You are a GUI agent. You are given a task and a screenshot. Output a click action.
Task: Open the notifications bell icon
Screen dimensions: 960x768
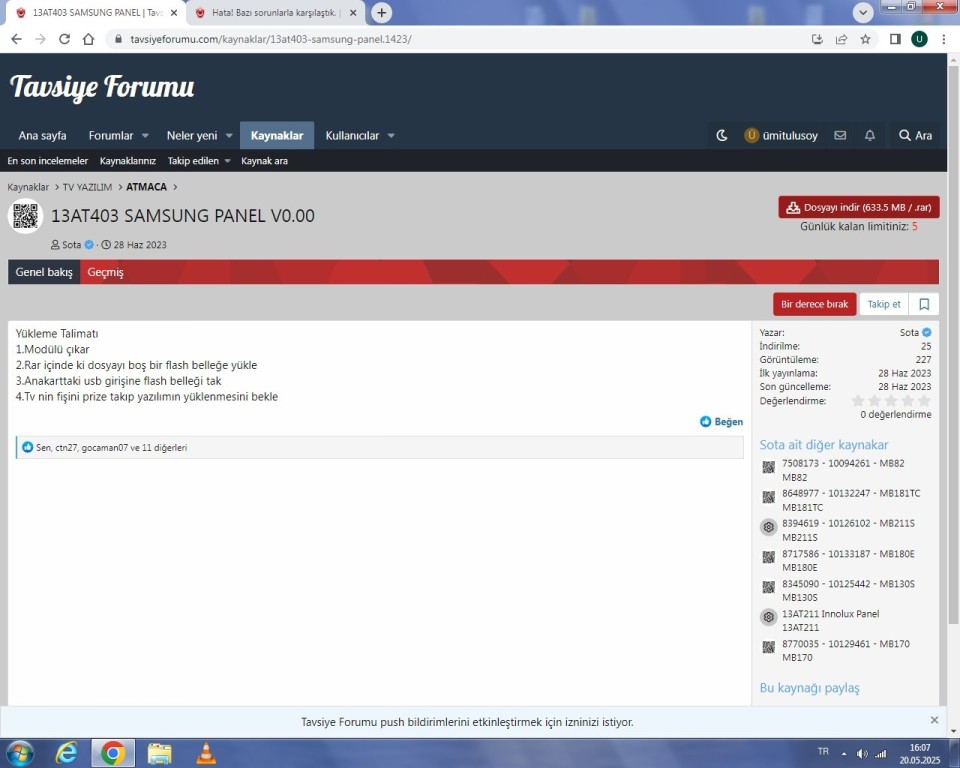869,135
